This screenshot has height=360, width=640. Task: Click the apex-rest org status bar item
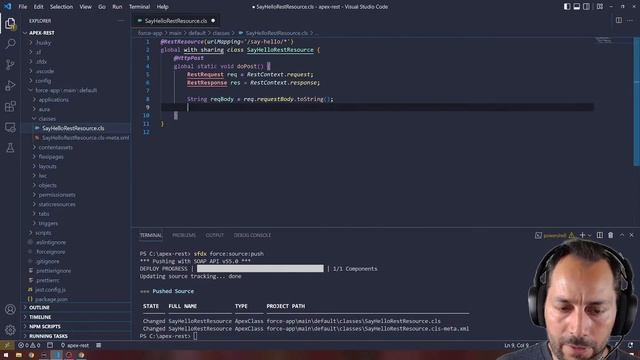[75, 345]
